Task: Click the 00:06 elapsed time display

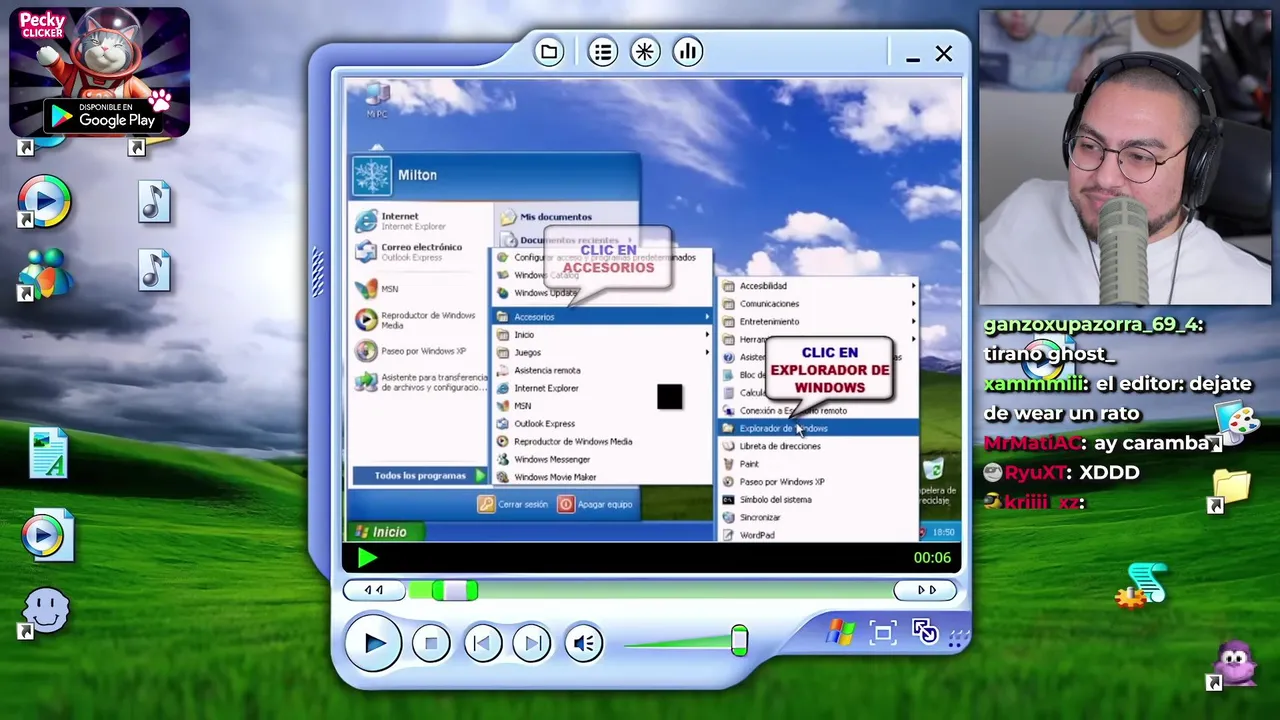Action: pos(932,558)
